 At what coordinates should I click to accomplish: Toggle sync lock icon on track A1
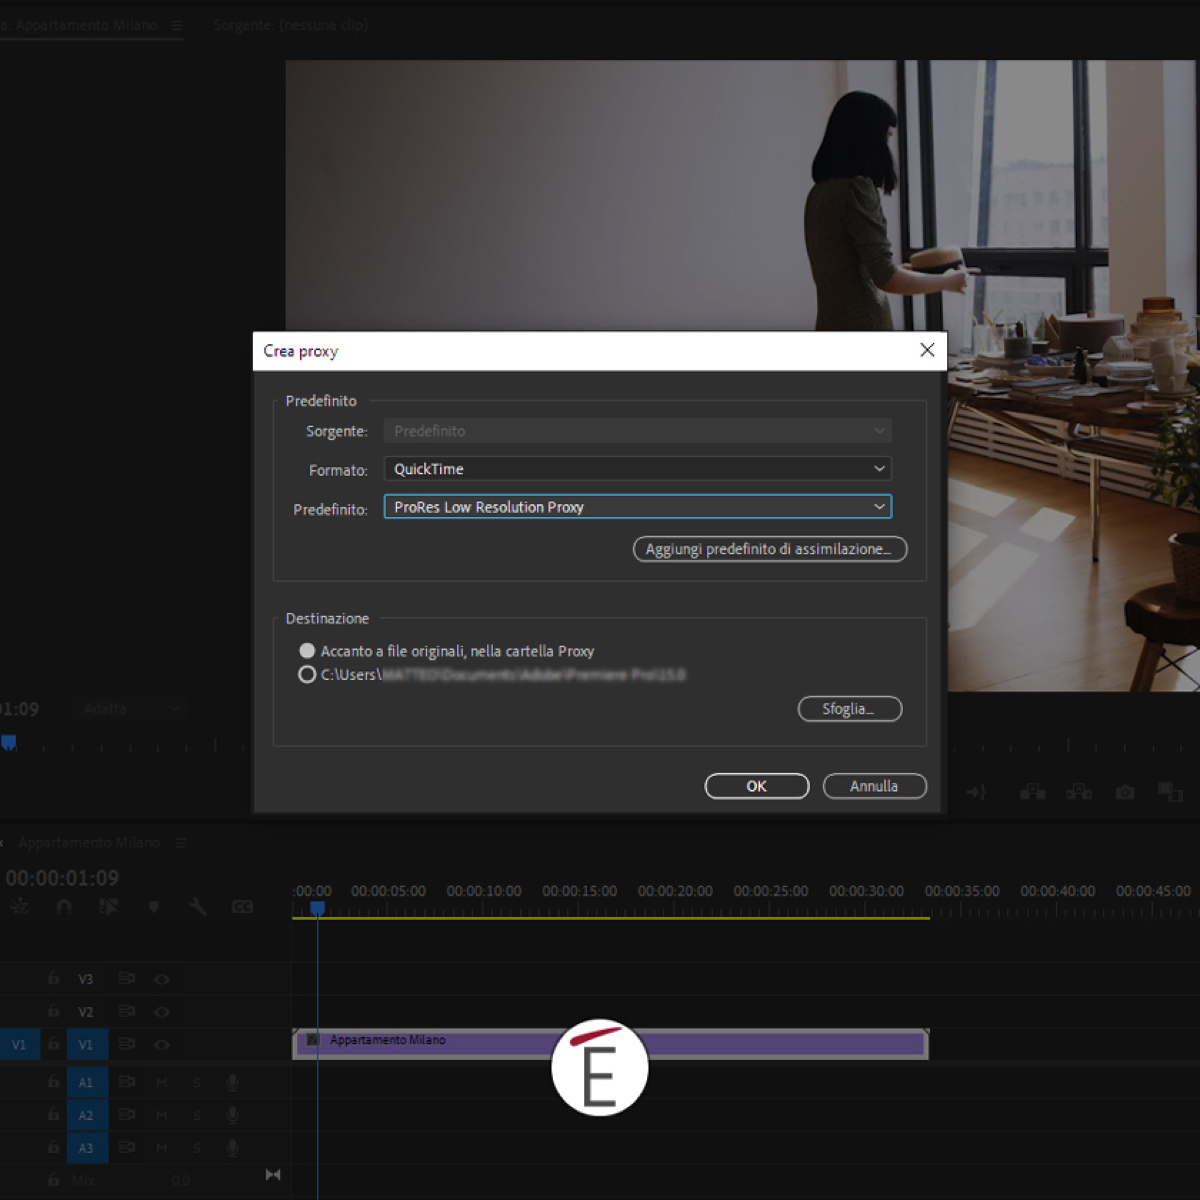pyautogui.click(x=127, y=1082)
